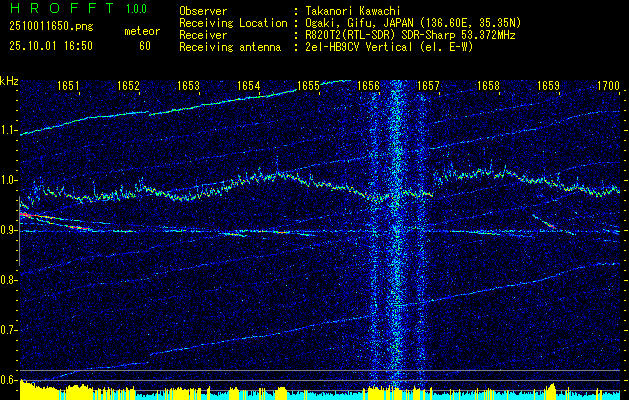The height and width of the screenshot is (400, 629).
Task: Click the kHz axis unit label
Action: tap(9, 81)
